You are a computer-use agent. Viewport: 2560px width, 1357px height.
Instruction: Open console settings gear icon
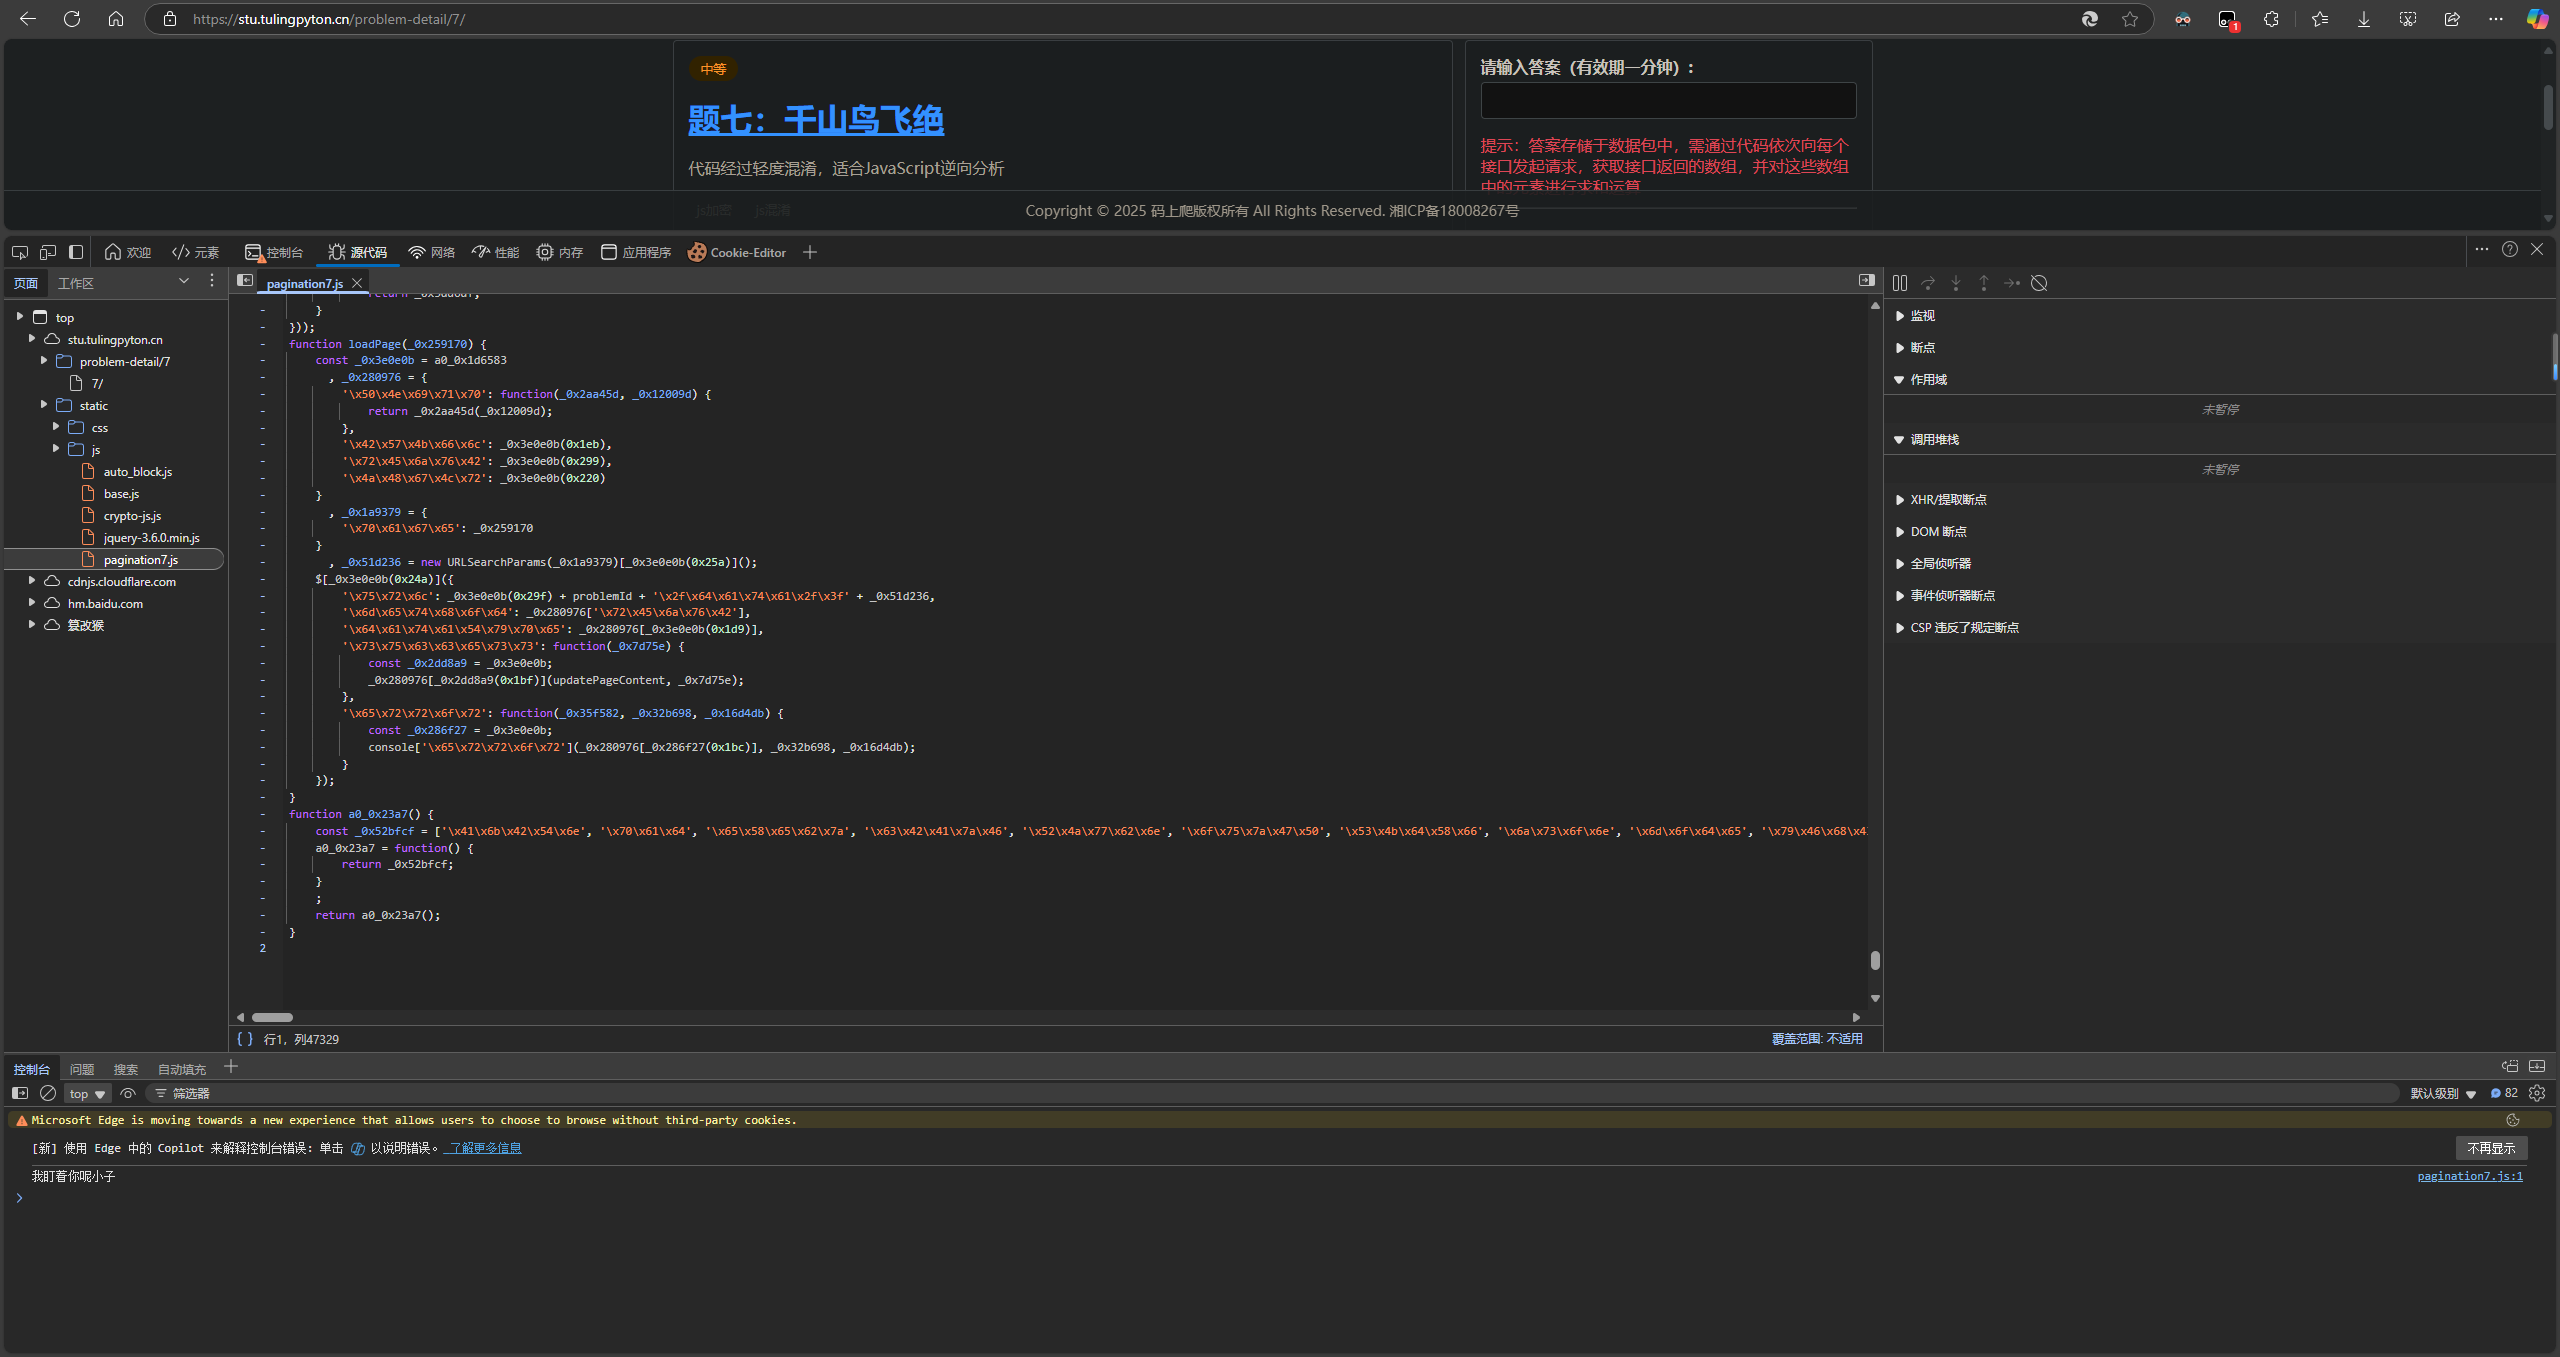pyautogui.click(x=2537, y=1093)
